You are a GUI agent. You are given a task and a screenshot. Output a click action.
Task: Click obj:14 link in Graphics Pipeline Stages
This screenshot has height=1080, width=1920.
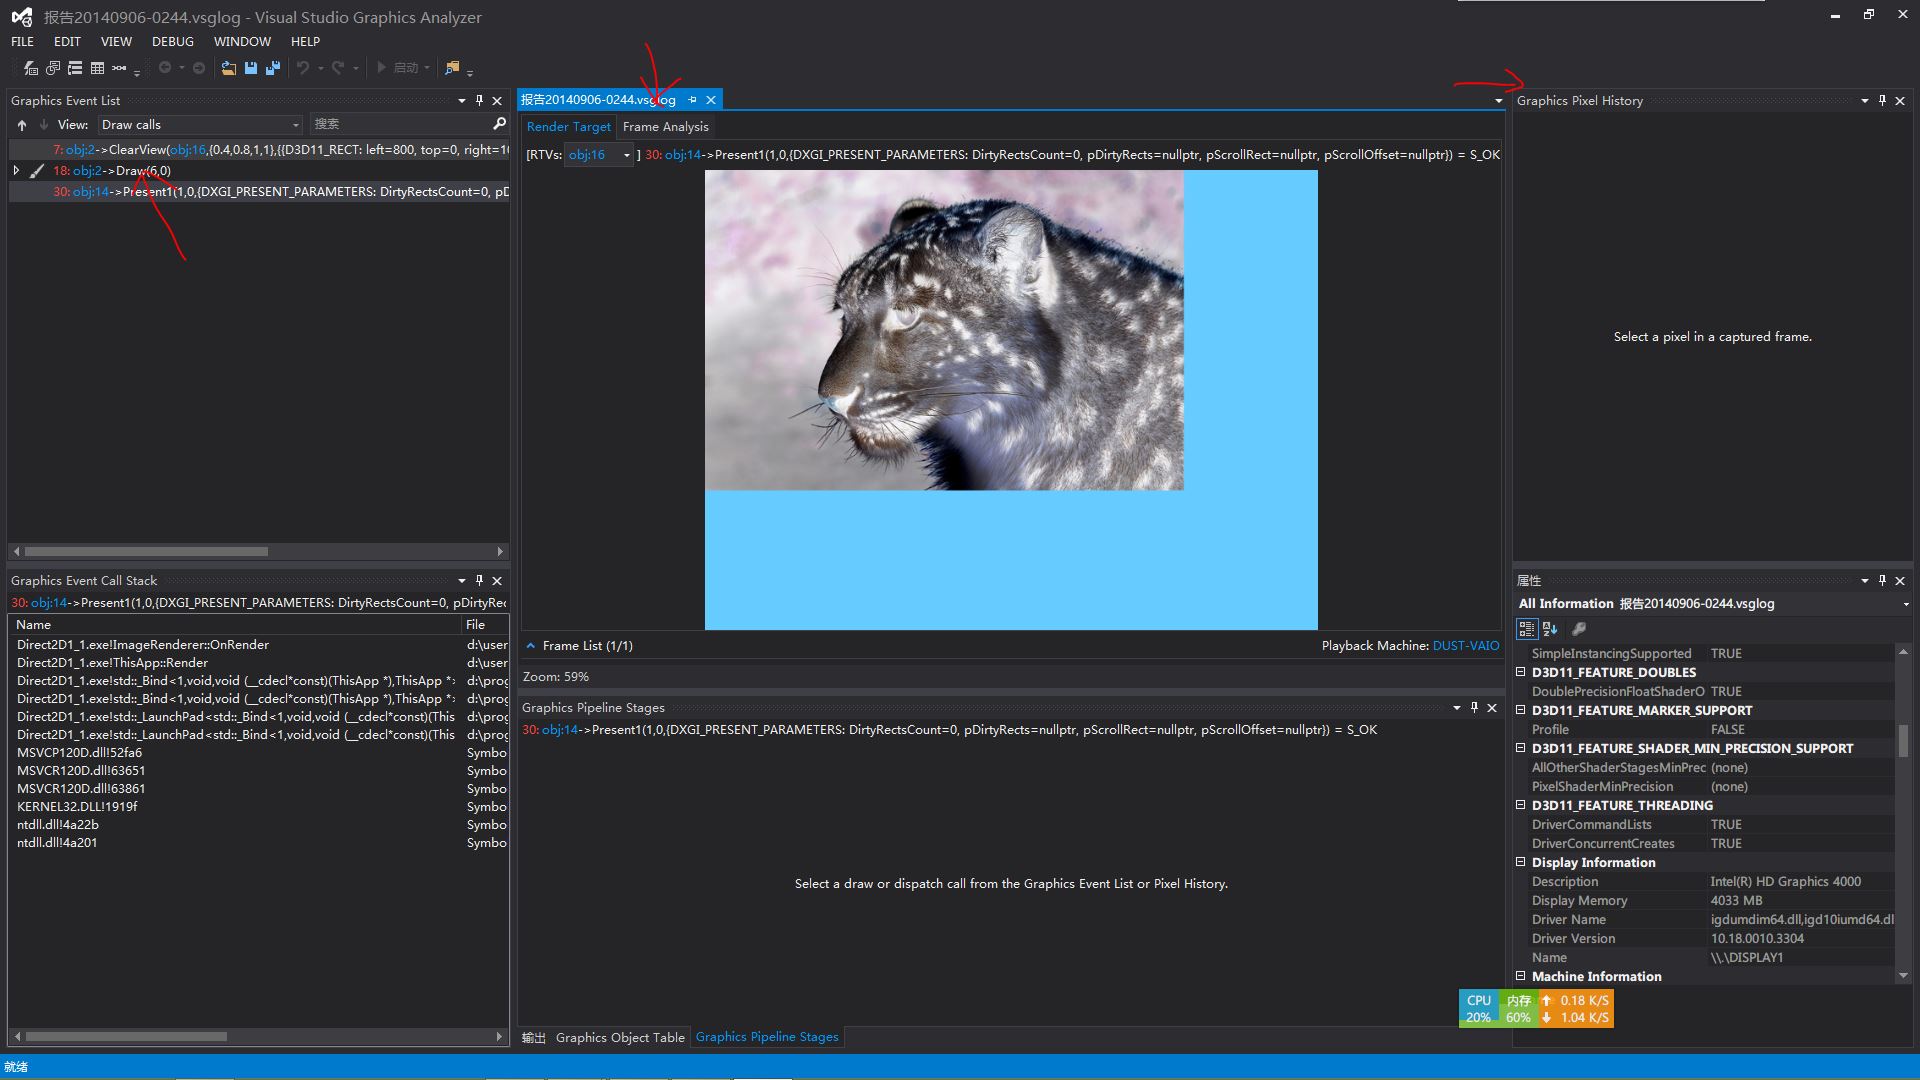pos(559,730)
